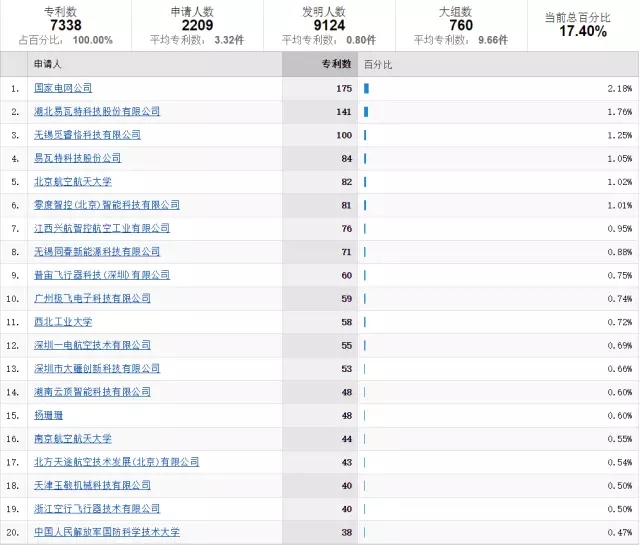
Task: Open the 易瓦特科技股份公司 link
Action: pyautogui.click(x=78, y=158)
